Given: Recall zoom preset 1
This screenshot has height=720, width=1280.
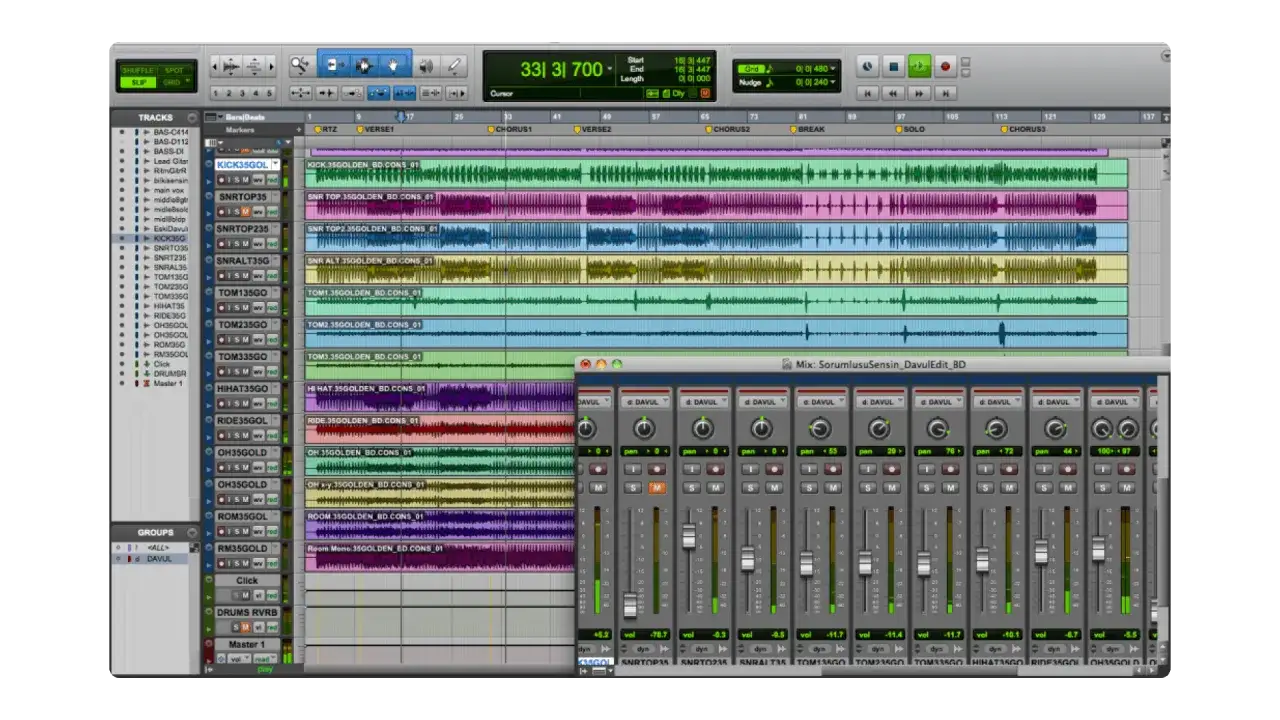Looking at the screenshot, I should click(217, 93).
